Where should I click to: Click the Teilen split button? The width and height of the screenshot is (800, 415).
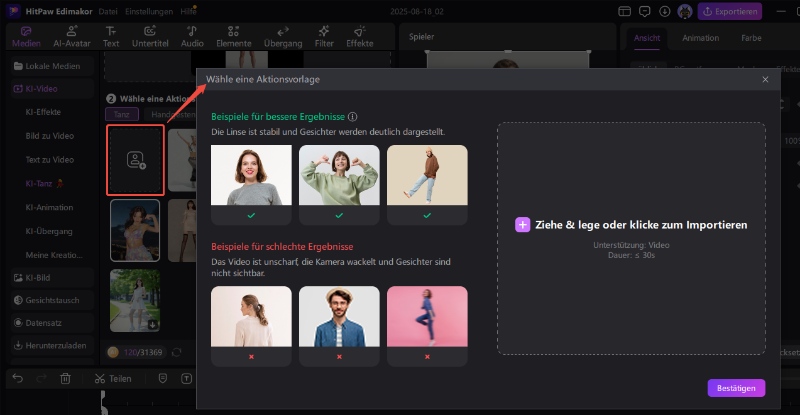tap(113, 378)
